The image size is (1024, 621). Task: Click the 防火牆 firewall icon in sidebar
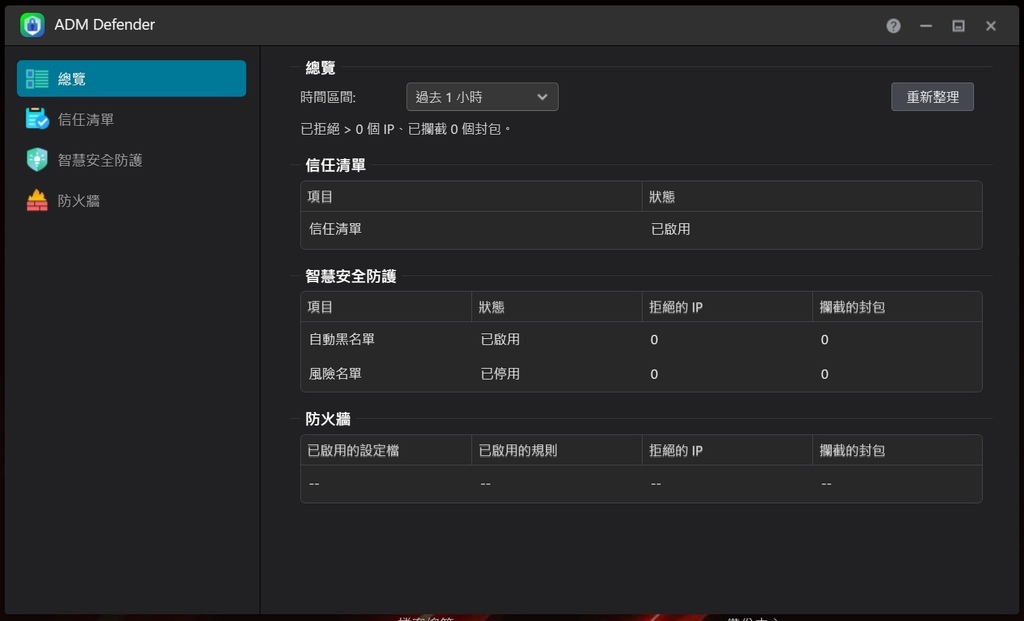[x=37, y=200]
